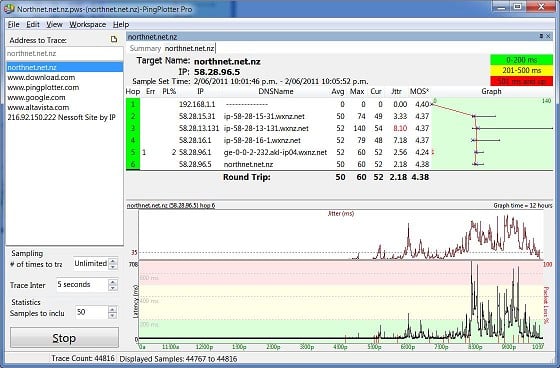
Task: Decrease samples to include with down arrow
Action: (x=112, y=315)
